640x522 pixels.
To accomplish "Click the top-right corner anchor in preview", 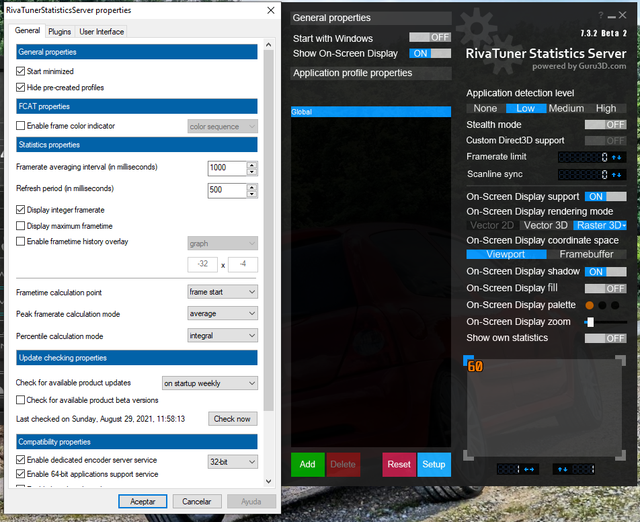I will [620, 360].
